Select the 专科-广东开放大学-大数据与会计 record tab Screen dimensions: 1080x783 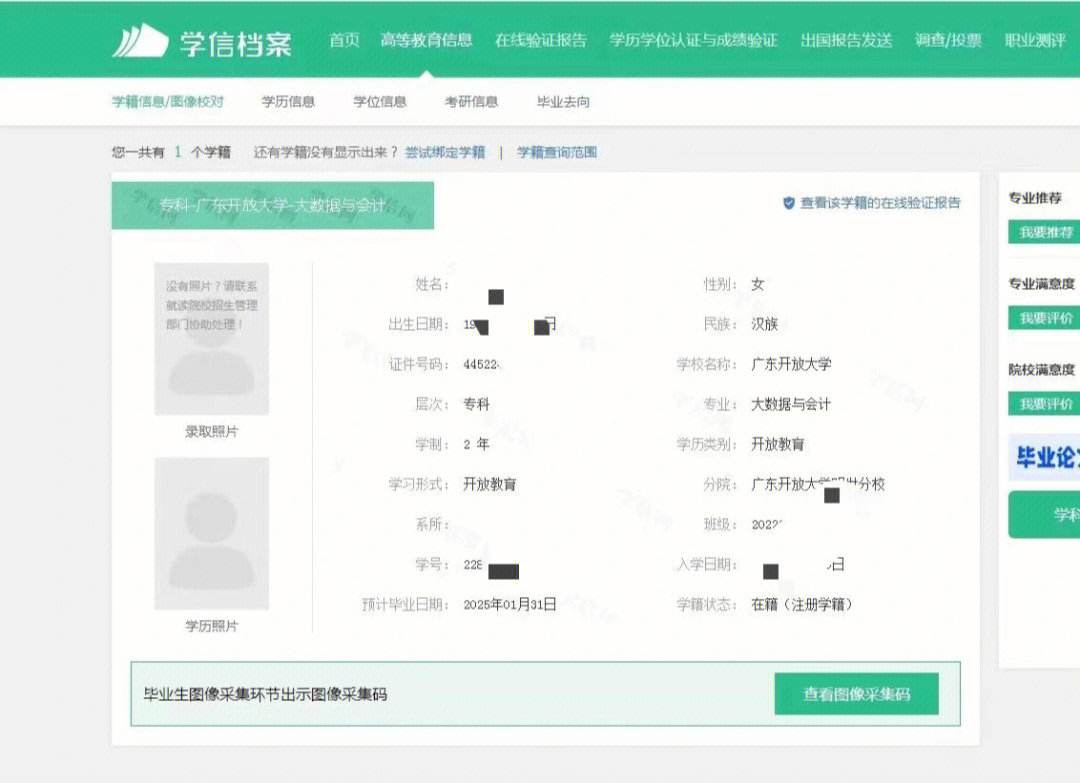[273, 205]
